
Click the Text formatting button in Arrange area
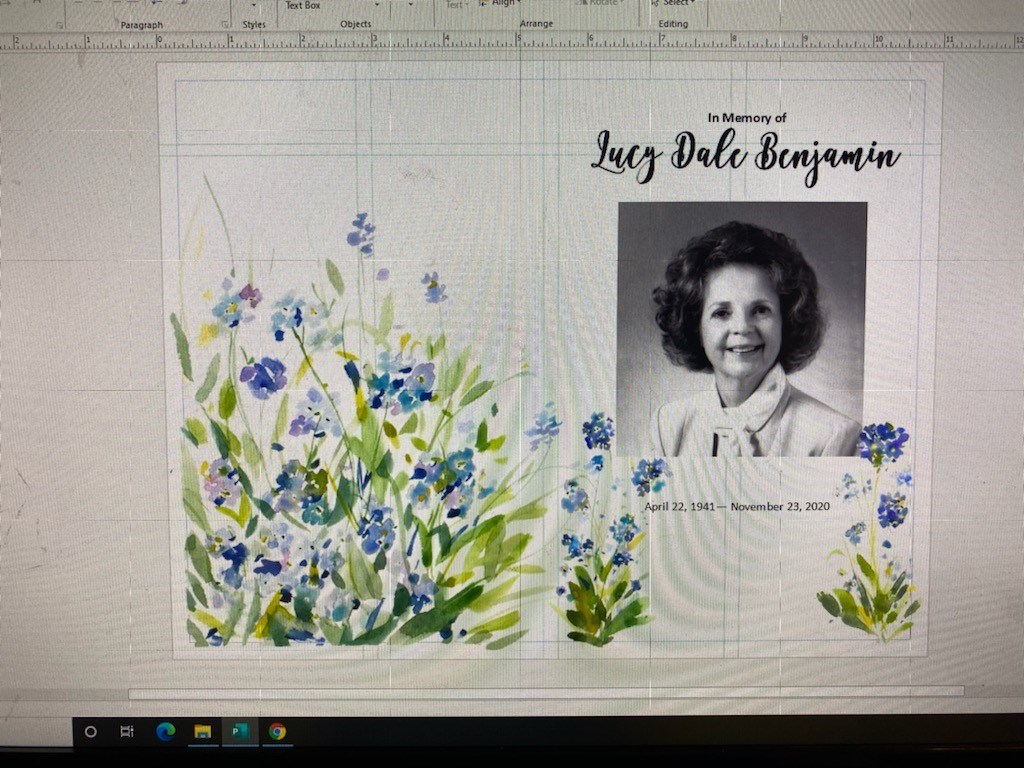pyautogui.click(x=456, y=3)
